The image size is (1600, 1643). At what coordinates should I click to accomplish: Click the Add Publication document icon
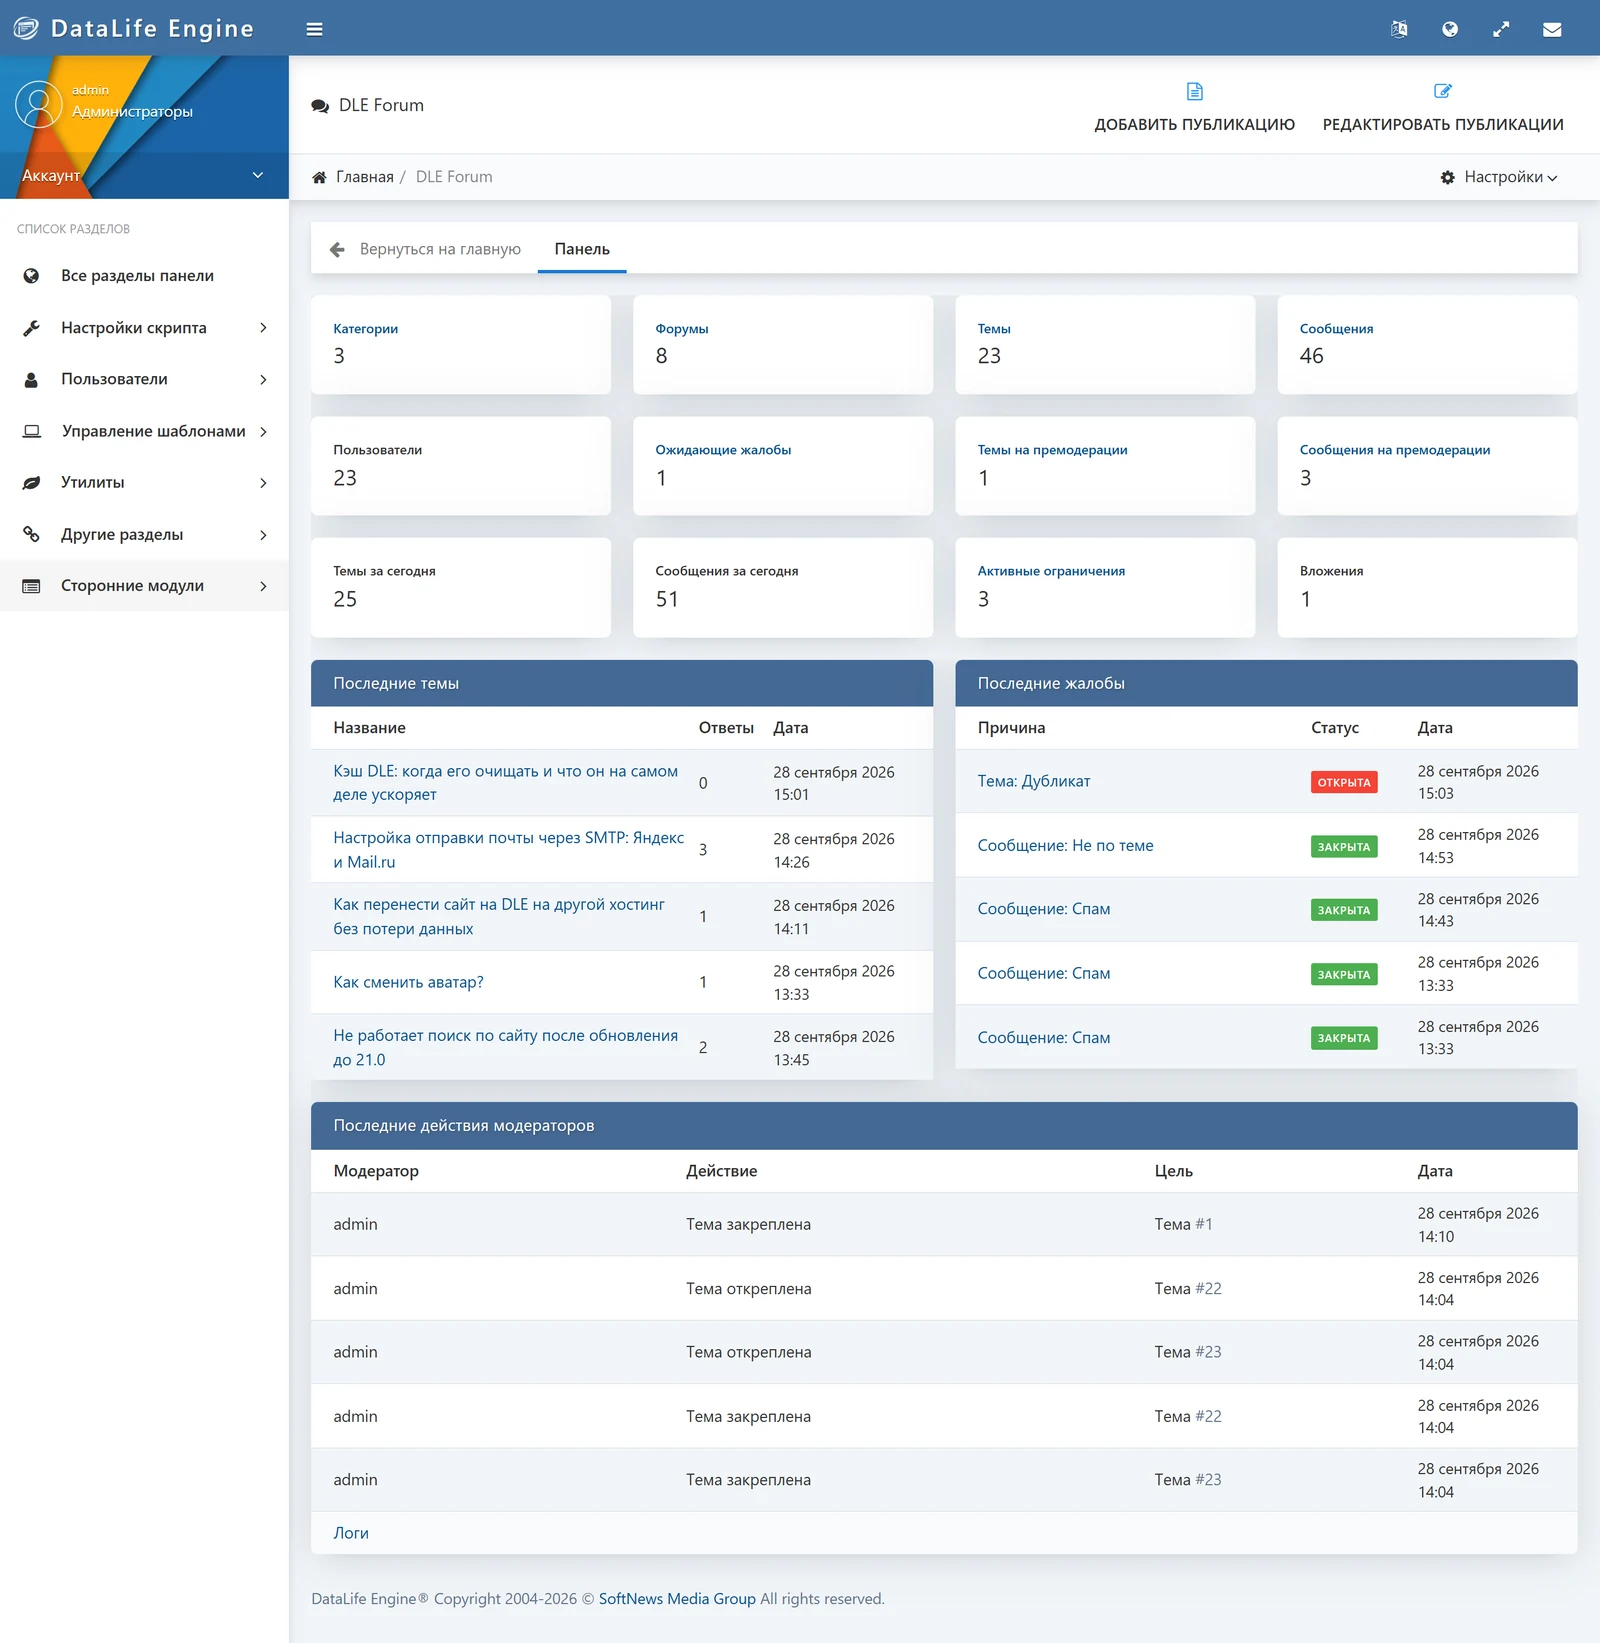1194,91
